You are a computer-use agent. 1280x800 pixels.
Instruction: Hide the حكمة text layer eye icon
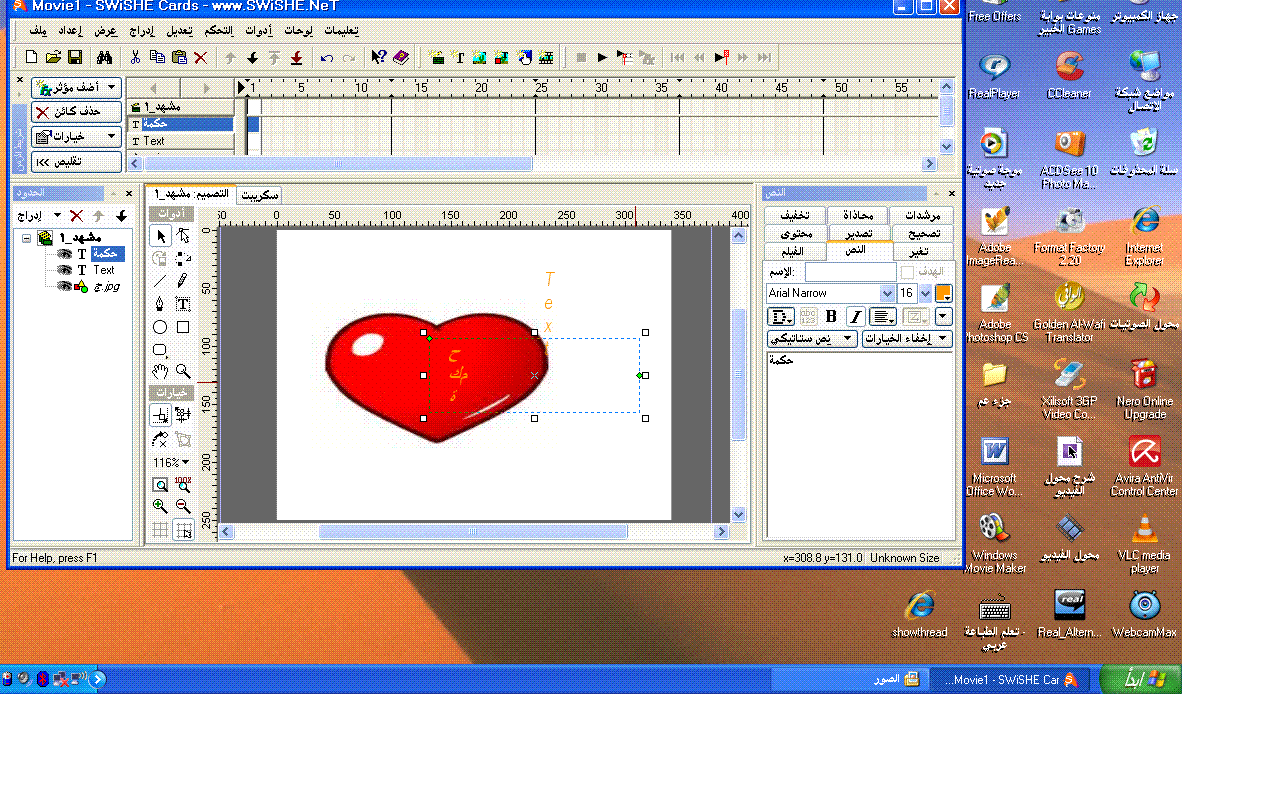coord(65,254)
